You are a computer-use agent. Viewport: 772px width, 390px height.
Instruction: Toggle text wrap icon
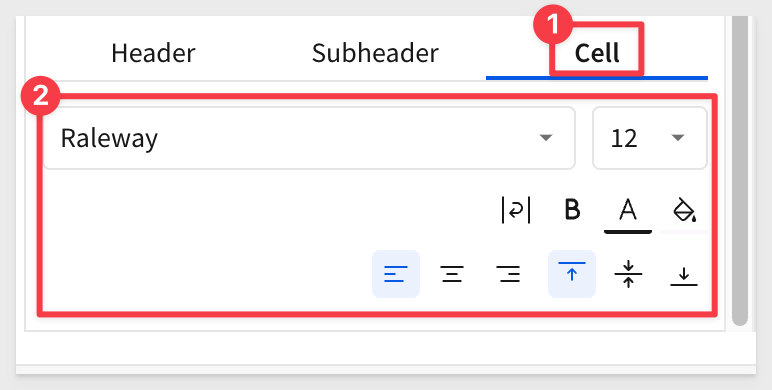[x=515, y=210]
